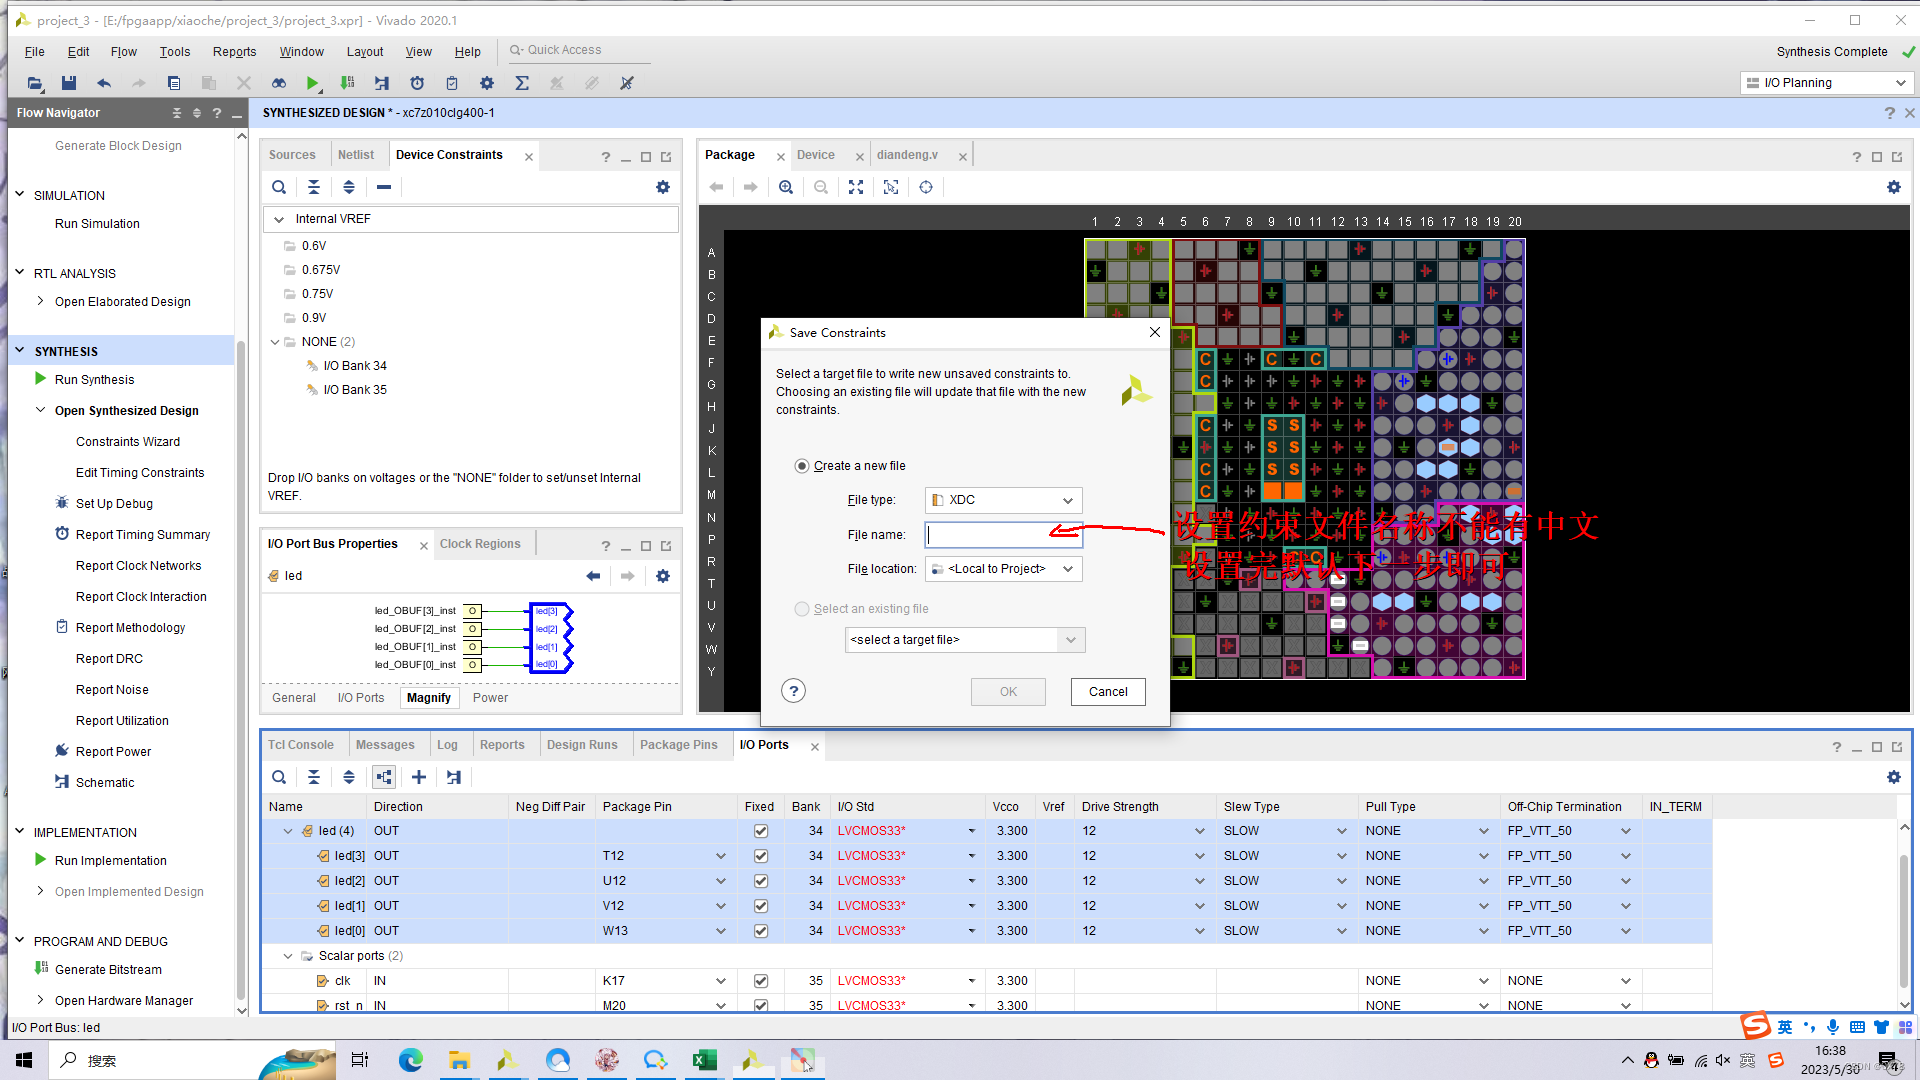Click the Run Synthesis green play icon

coord(40,379)
